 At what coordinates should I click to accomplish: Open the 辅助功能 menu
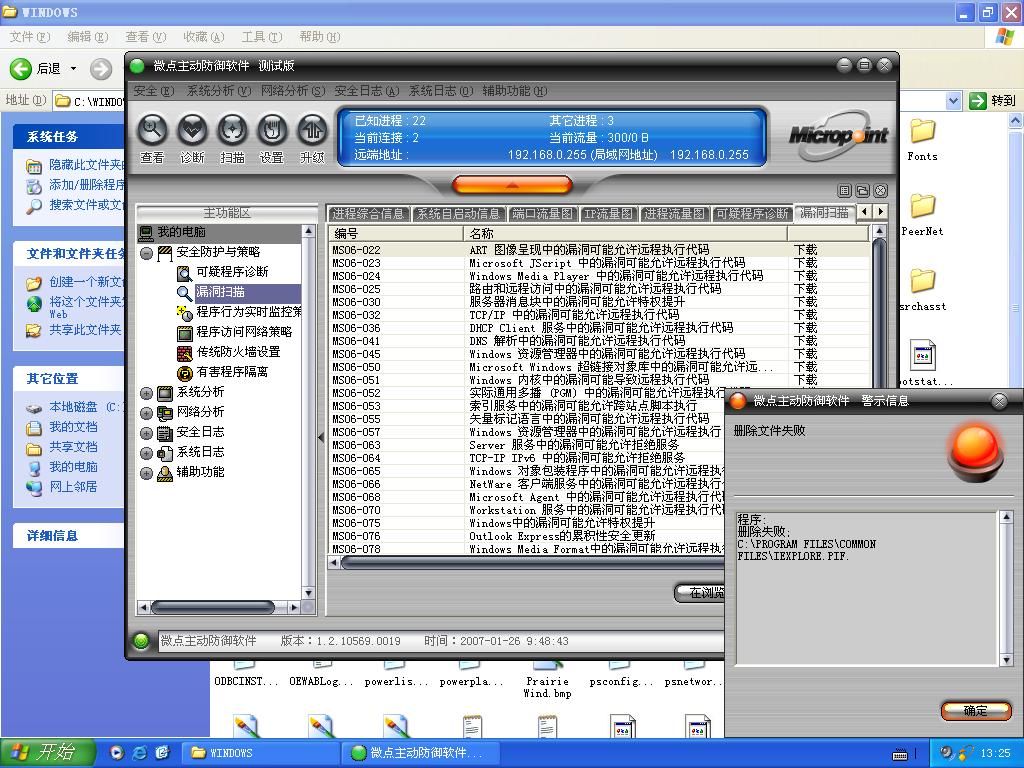tap(515, 91)
